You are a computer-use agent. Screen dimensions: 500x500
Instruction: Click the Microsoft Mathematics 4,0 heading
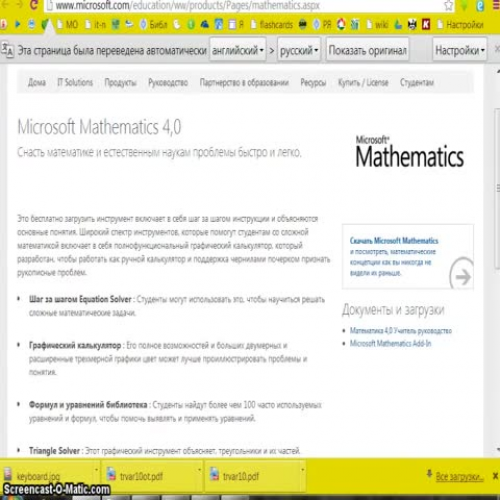(x=99, y=127)
